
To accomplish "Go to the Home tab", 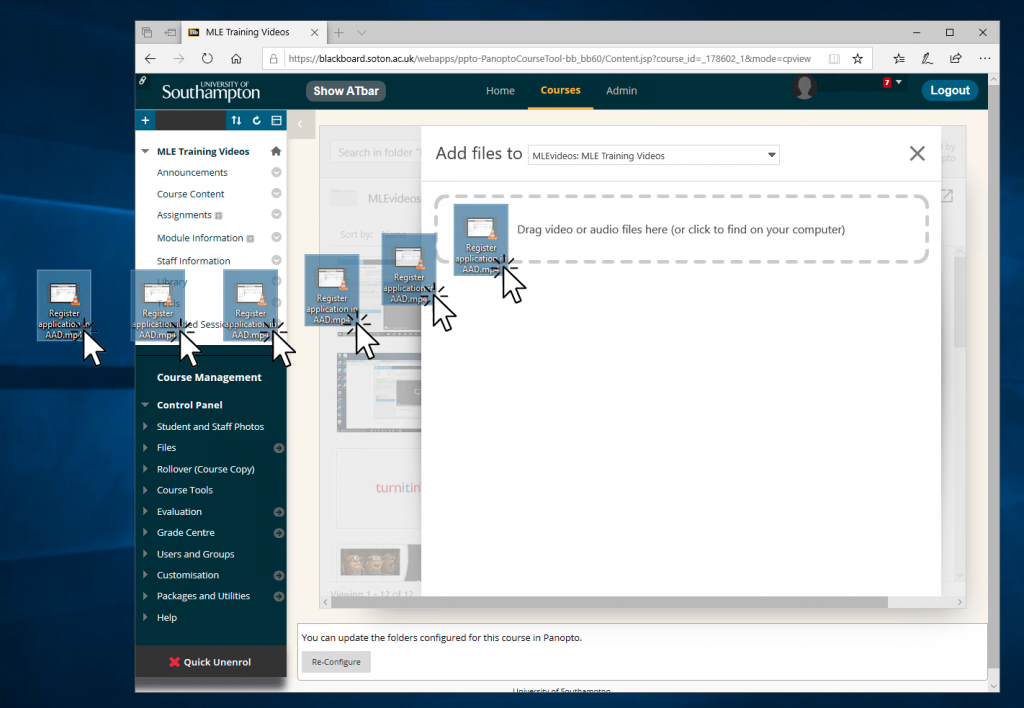I will 500,91.
